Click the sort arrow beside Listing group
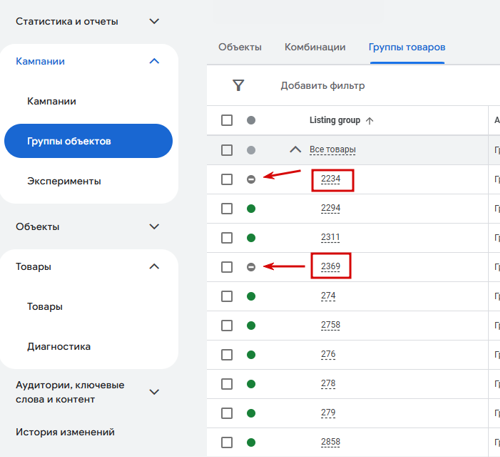This screenshot has width=500, height=457. point(369,121)
